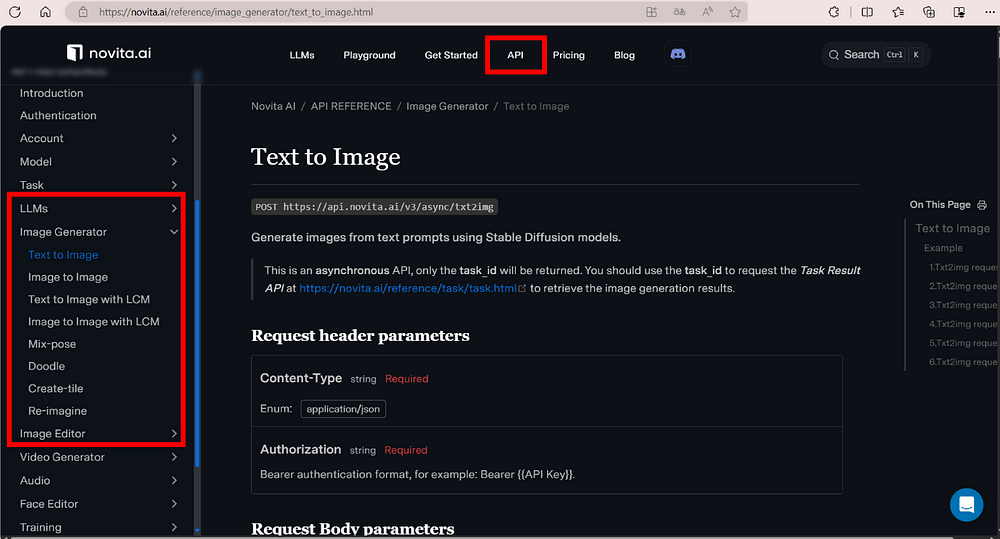Image resolution: width=1000 pixels, height=539 pixels.
Task: Select Image to Image with LCM
Action: (94, 321)
